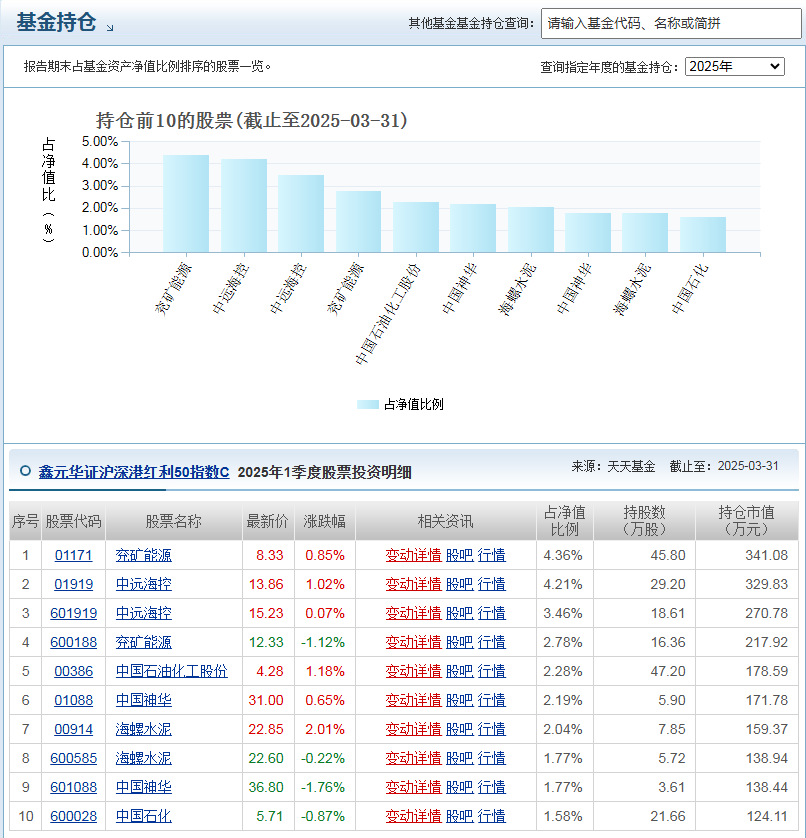Open 变动详情 for stock 01171
The image size is (806, 838).
413,555
